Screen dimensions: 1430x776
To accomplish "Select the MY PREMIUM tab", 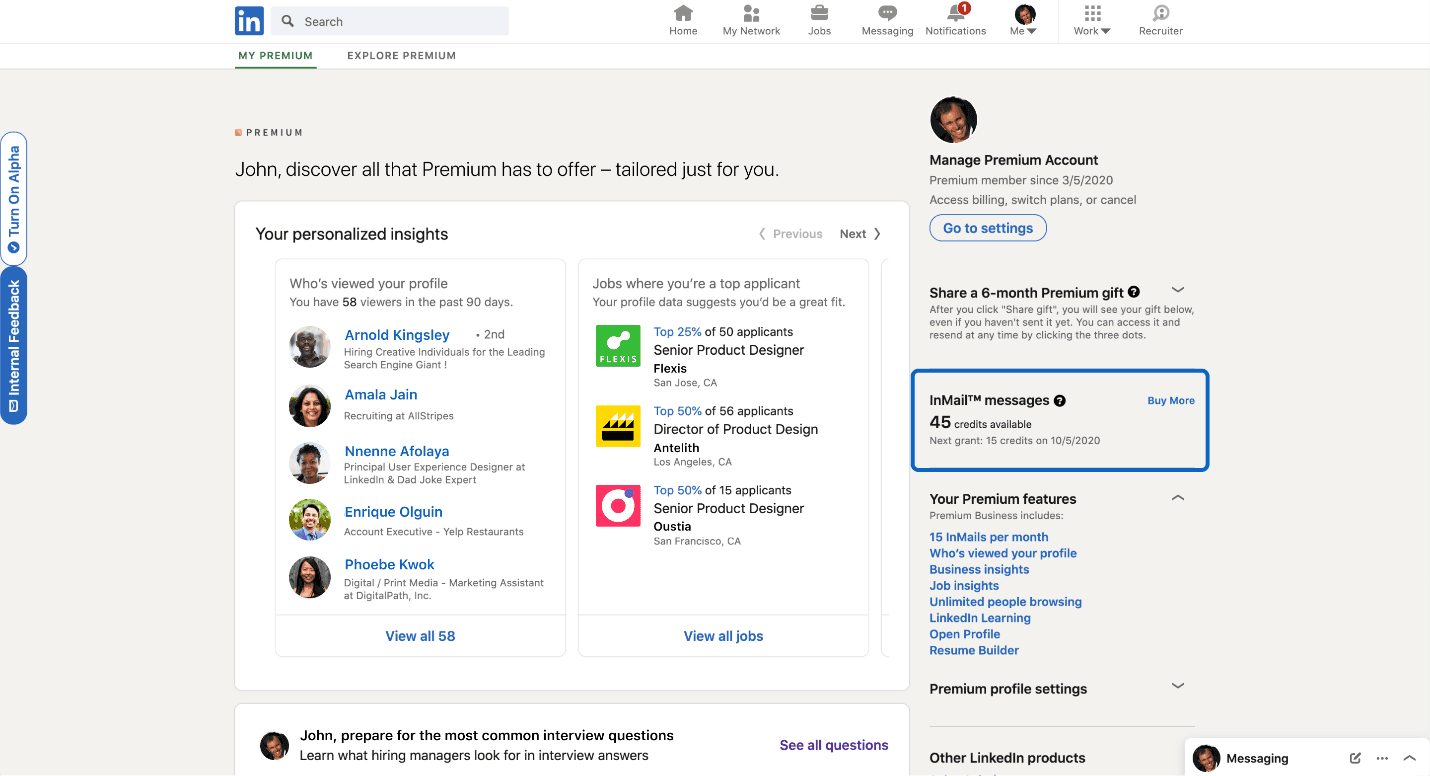I will click(x=275, y=55).
